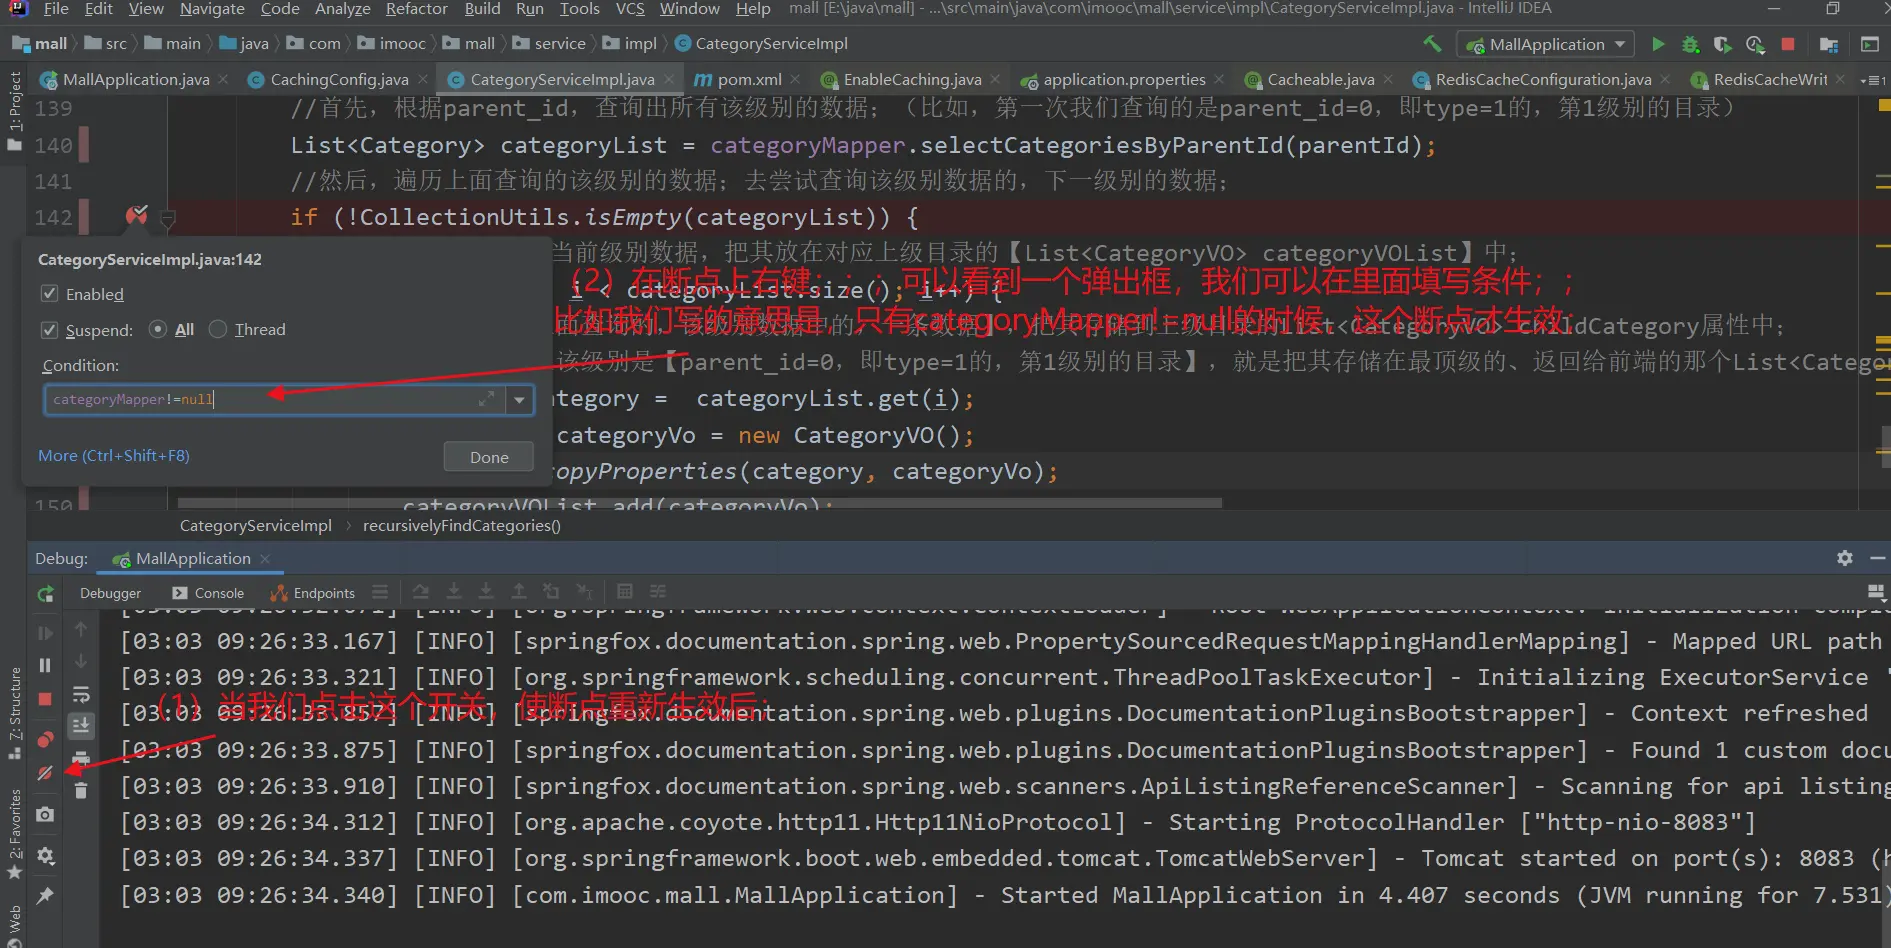Click the green bug Debug icon in top toolbar
1891x948 pixels.
1690,44
